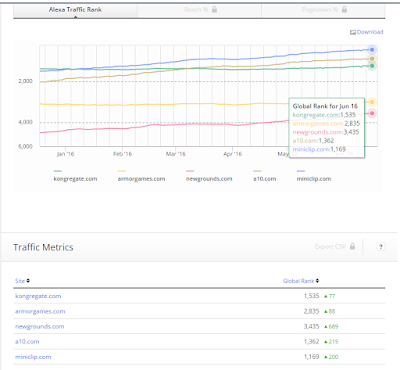Screen dimensions: 400x370
Task: Open the armorgames.com link in table
Action: 40,311
